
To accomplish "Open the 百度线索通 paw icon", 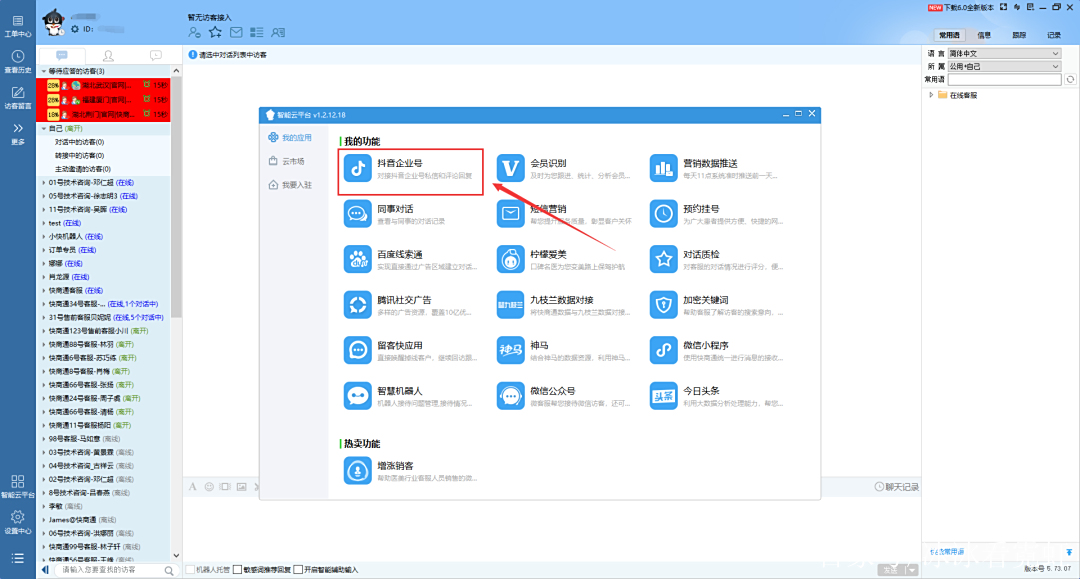I will pyautogui.click(x=357, y=259).
